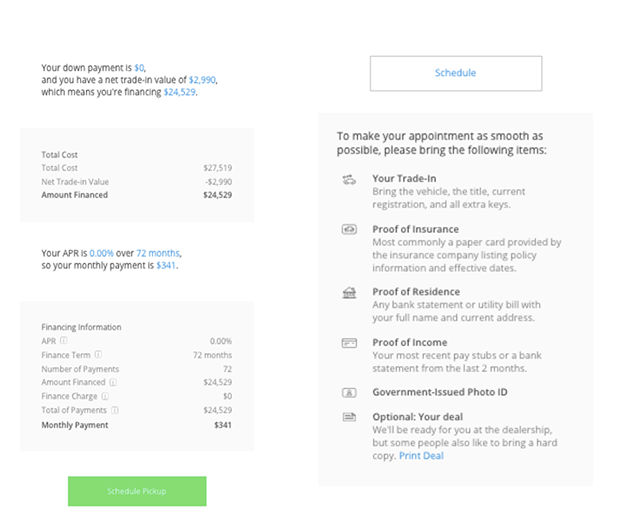Edit the $0 down payment link
620x532 pixels.
click(139, 67)
